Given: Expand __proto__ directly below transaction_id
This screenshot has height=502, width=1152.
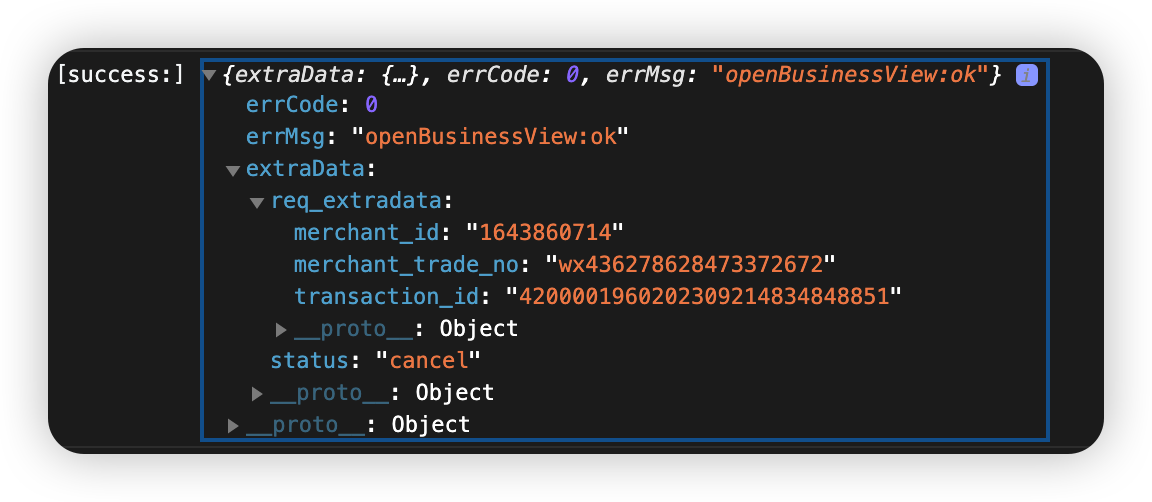Looking at the screenshot, I should [282, 329].
